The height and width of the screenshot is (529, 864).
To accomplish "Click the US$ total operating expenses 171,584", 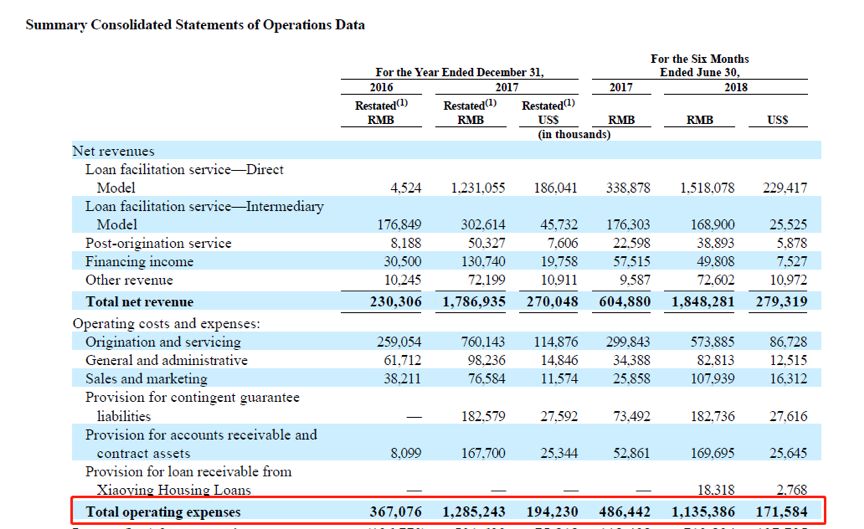I will coord(781,512).
